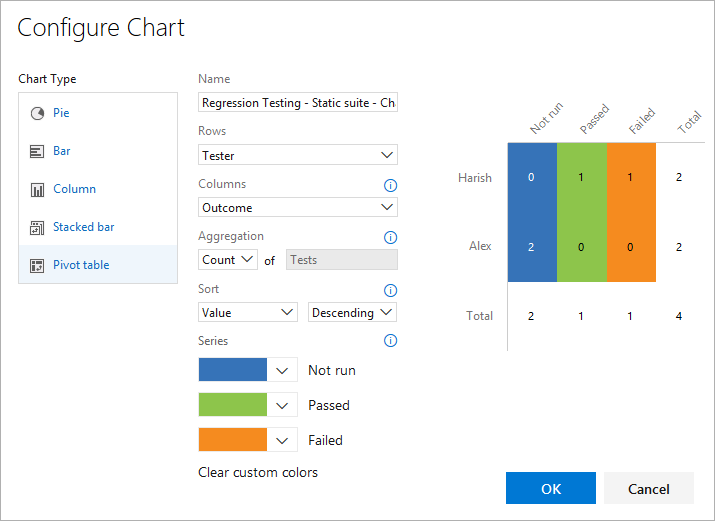
Task: Click the chart Name text field
Action: pyautogui.click(x=298, y=103)
